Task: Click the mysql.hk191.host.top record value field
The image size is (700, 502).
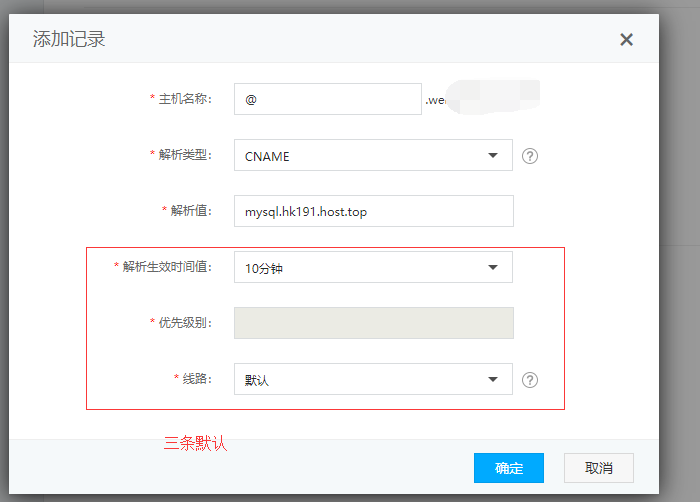Action: tap(373, 212)
